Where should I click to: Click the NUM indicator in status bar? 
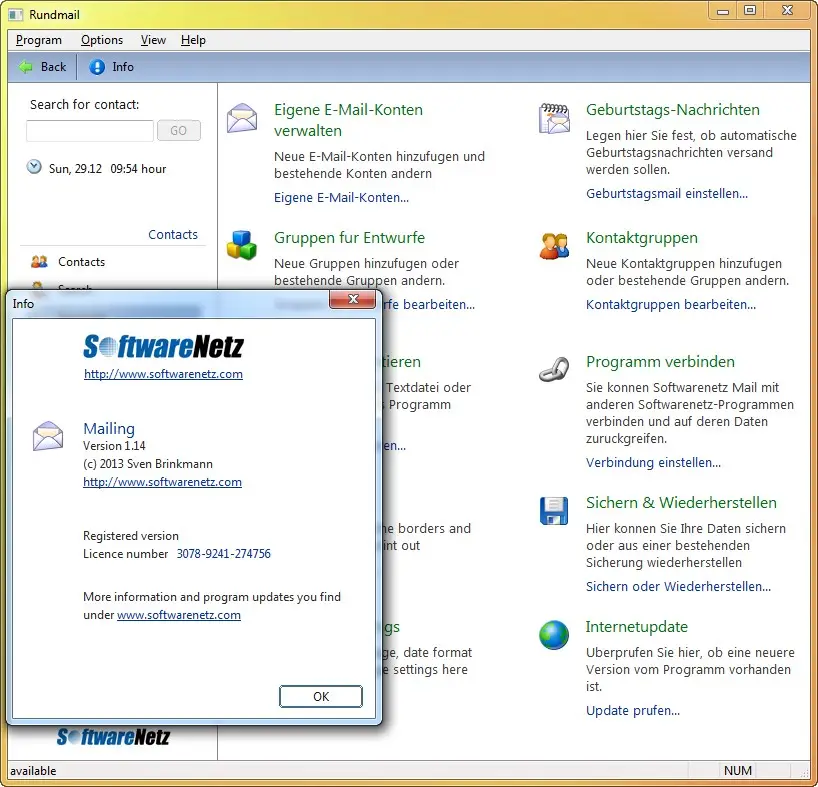738,771
